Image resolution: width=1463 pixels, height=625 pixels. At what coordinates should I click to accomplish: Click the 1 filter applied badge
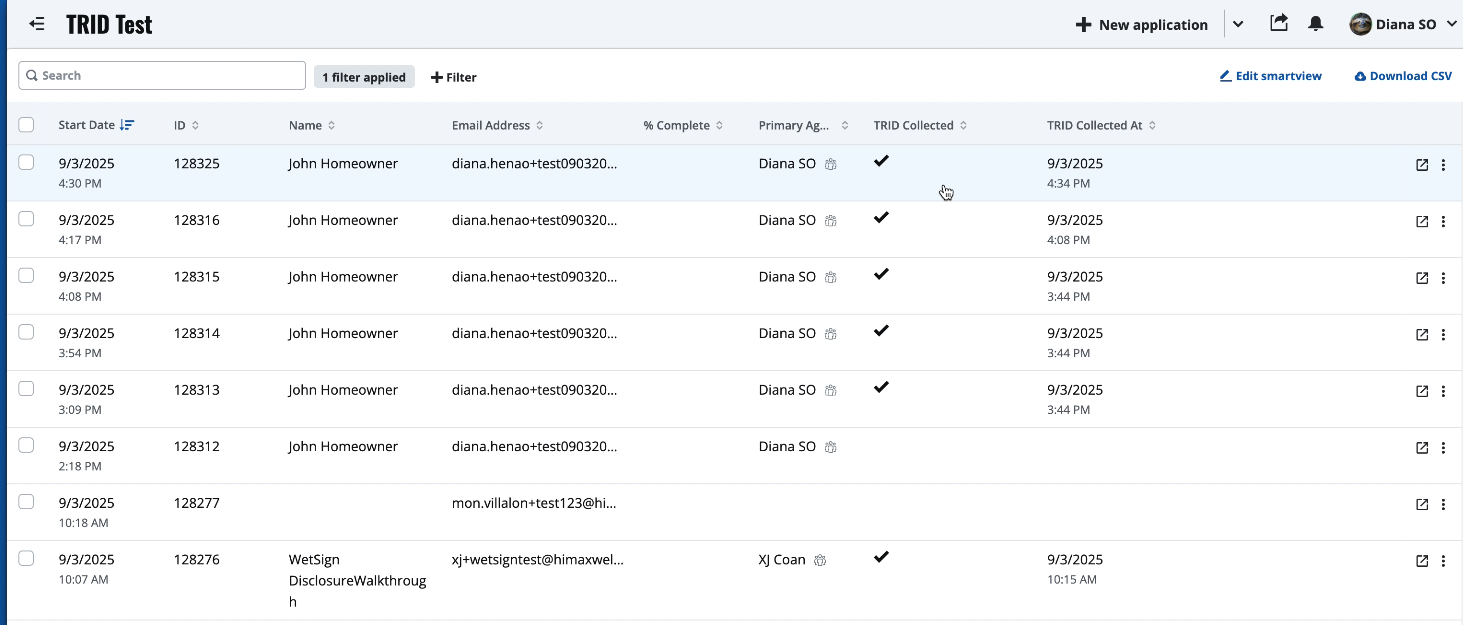click(364, 77)
